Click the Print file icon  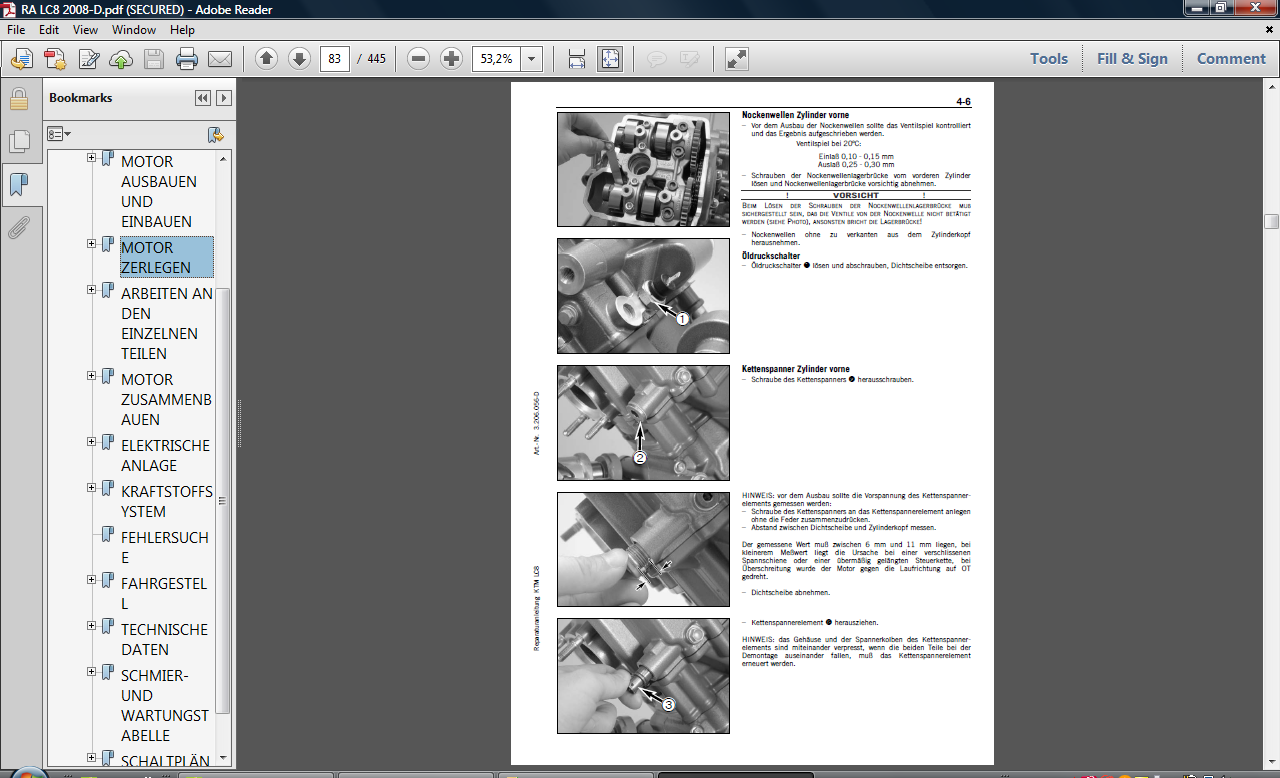click(x=186, y=59)
